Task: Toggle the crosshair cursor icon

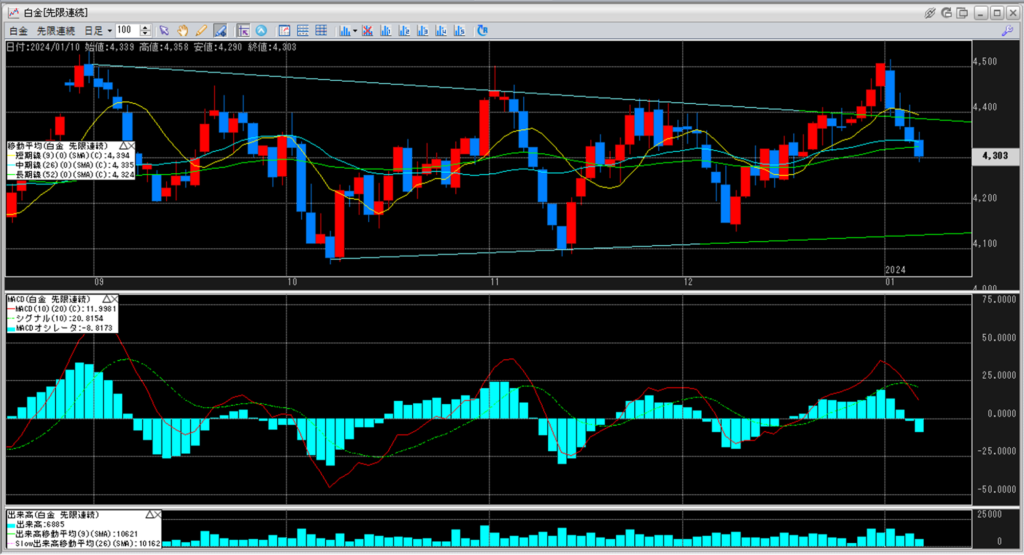Action: [x=243, y=31]
